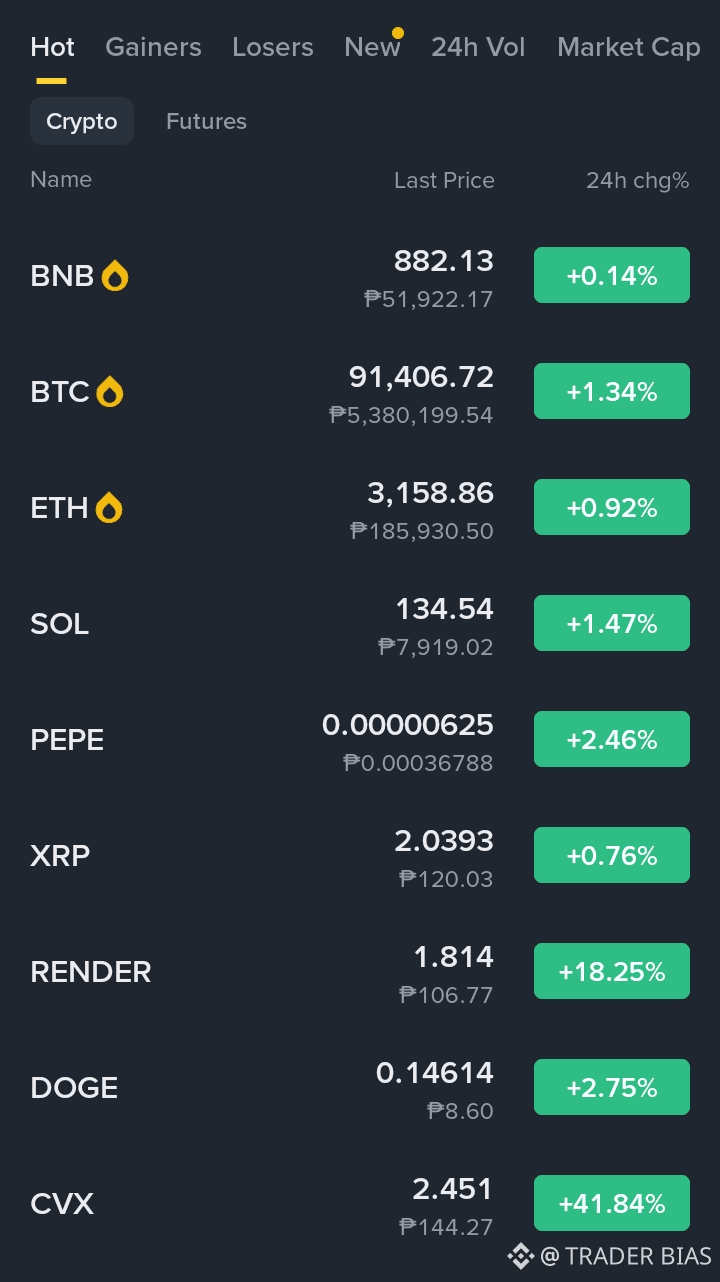Sort by the Name column header
Image resolution: width=720 pixels, height=1282 pixels.
pyautogui.click(x=61, y=179)
